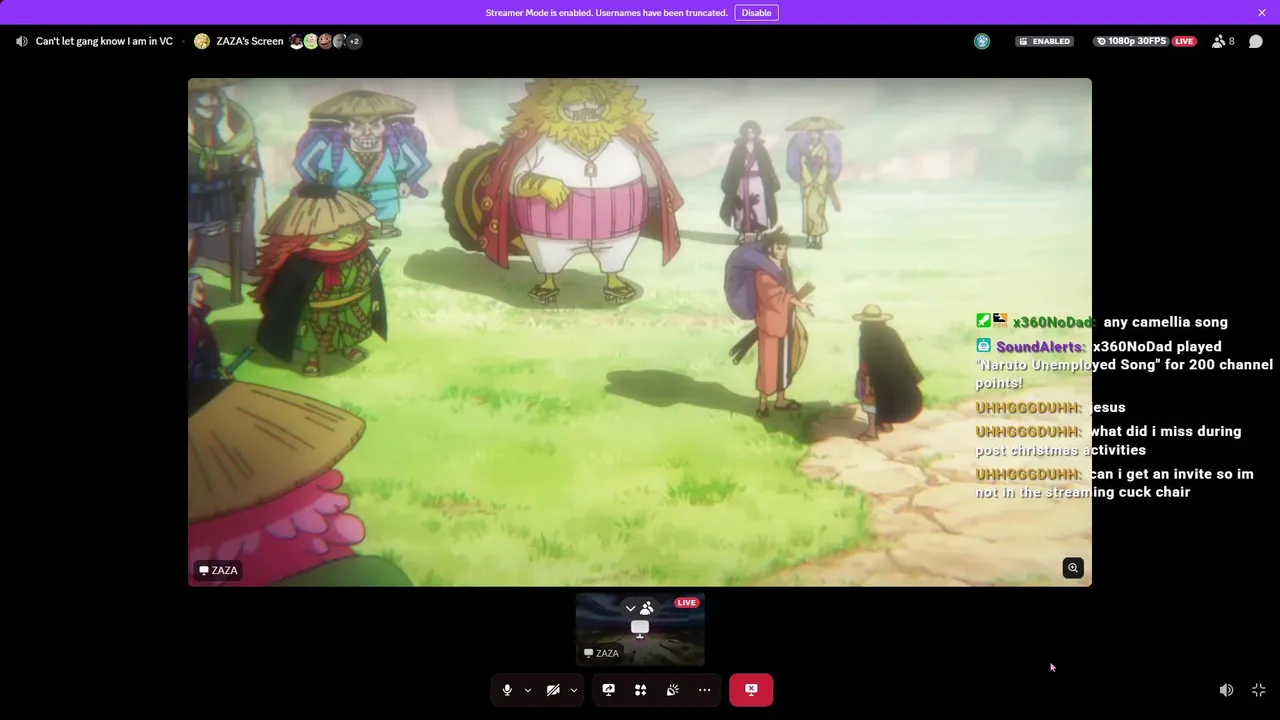Open the 1080p 30FPS stream quality indicator
1280x720 pixels.
pos(1130,41)
